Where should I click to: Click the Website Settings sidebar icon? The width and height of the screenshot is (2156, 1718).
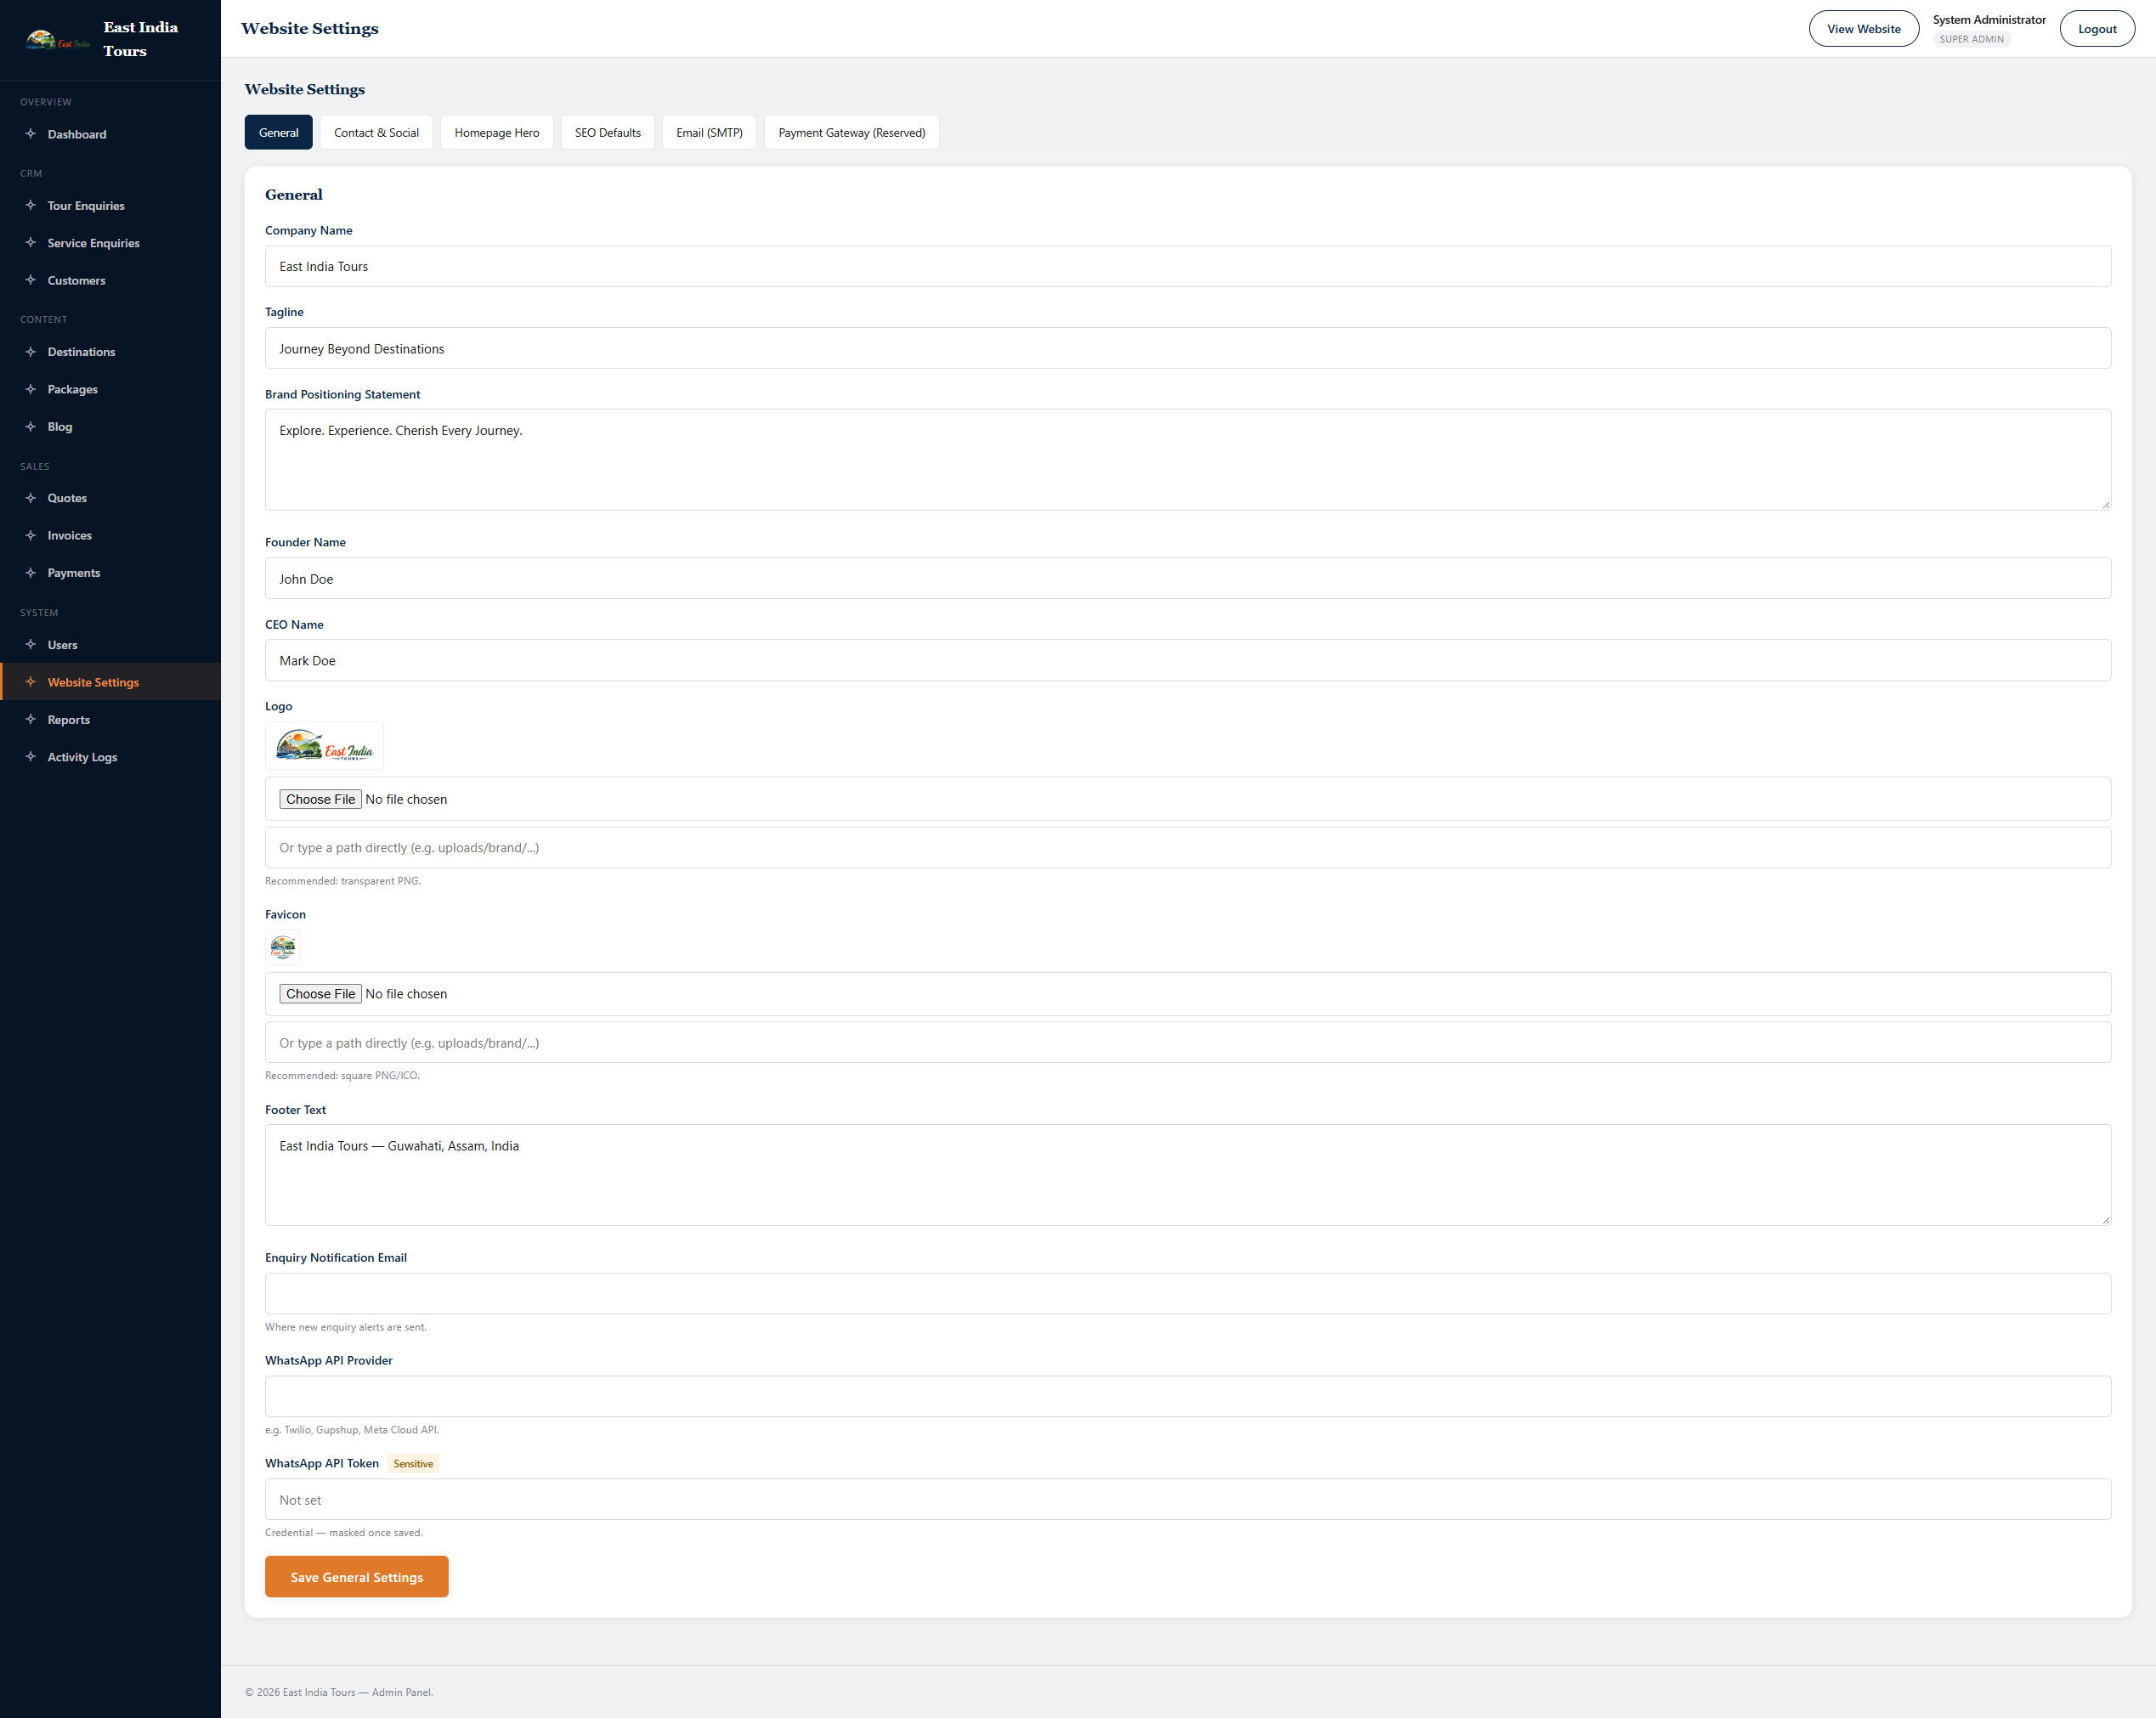30,682
